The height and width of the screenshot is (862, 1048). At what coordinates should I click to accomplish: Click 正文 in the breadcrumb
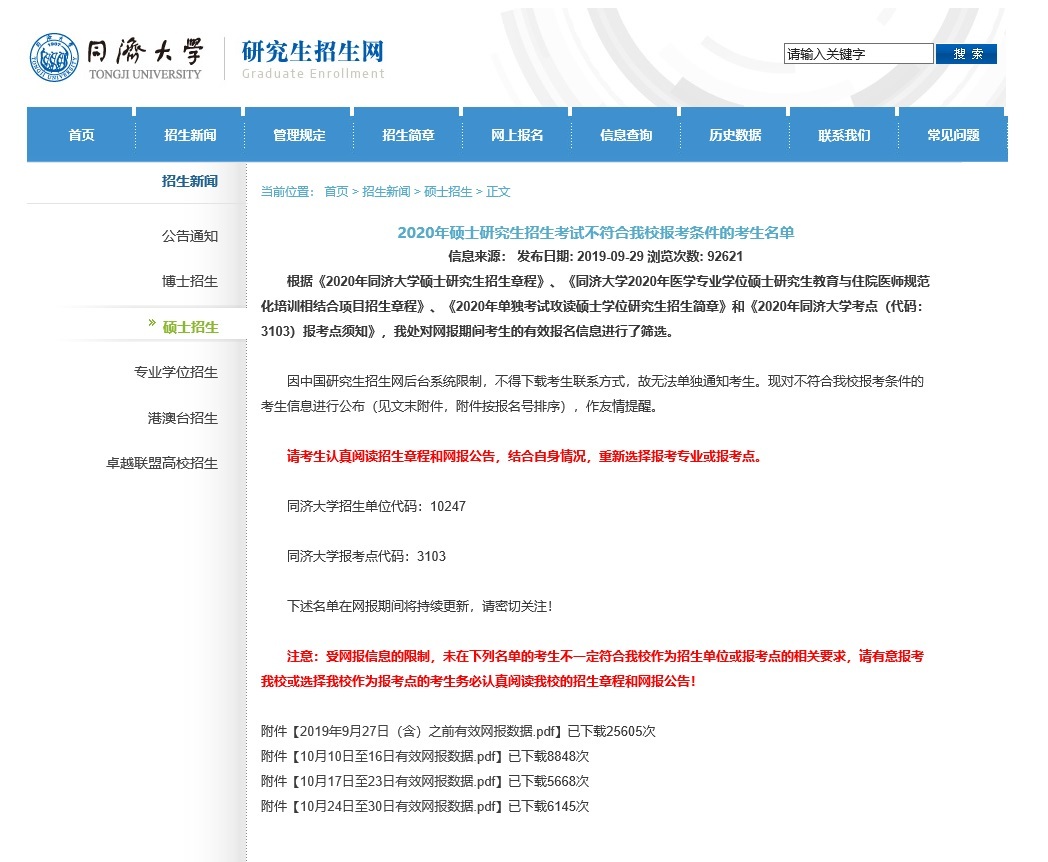[x=498, y=192]
